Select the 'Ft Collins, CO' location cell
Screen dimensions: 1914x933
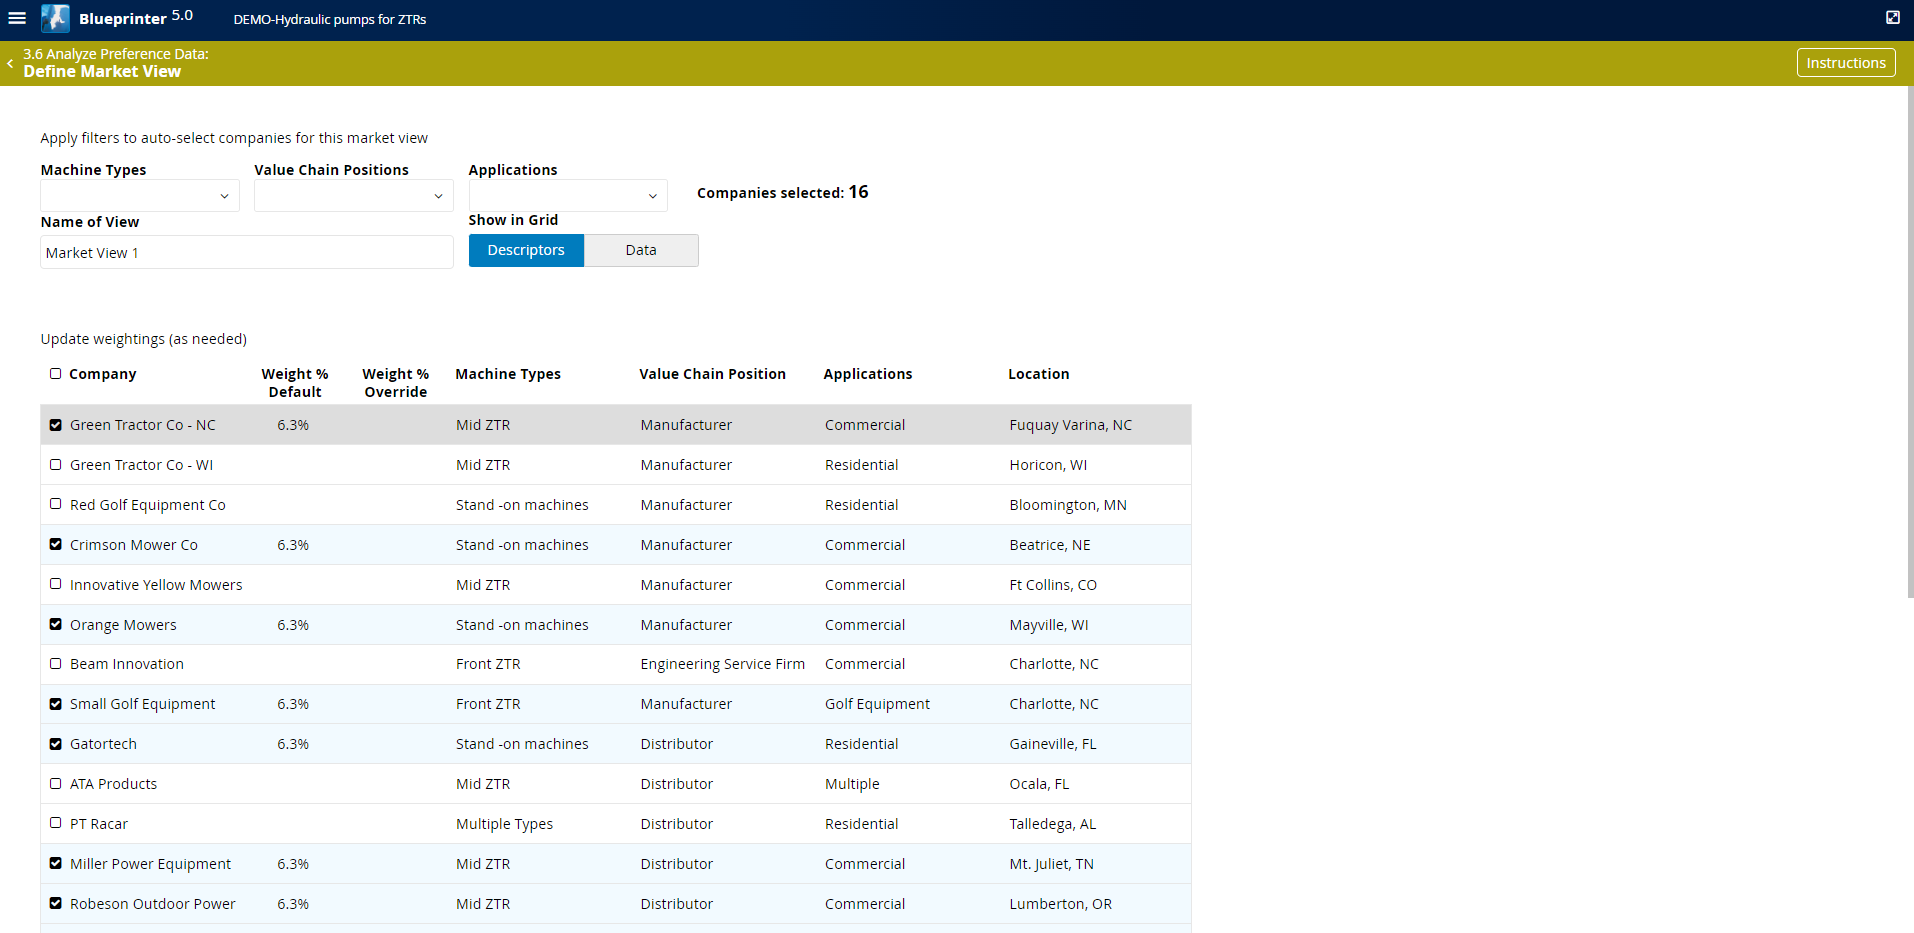1053,585
